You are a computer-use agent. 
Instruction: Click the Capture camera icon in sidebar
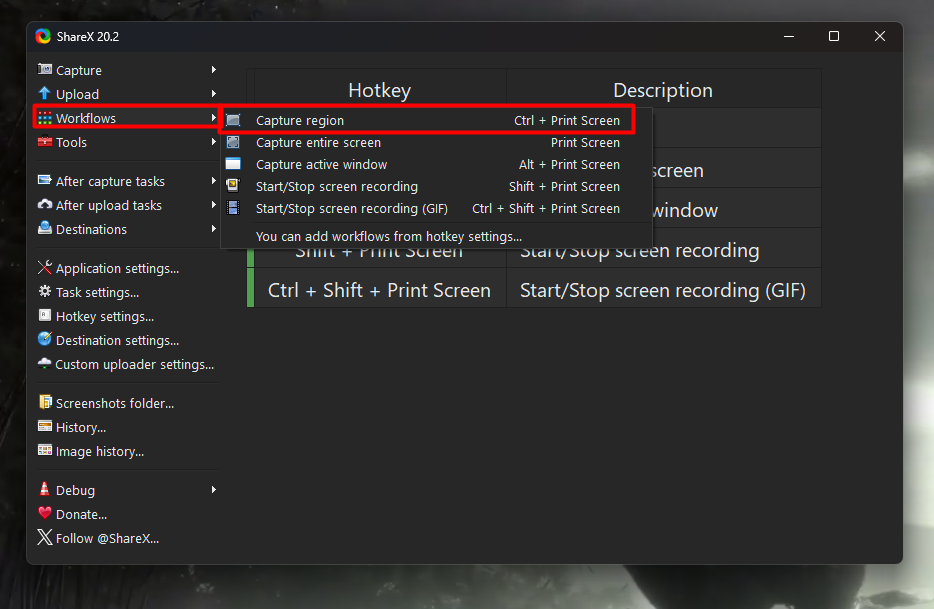point(45,69)
